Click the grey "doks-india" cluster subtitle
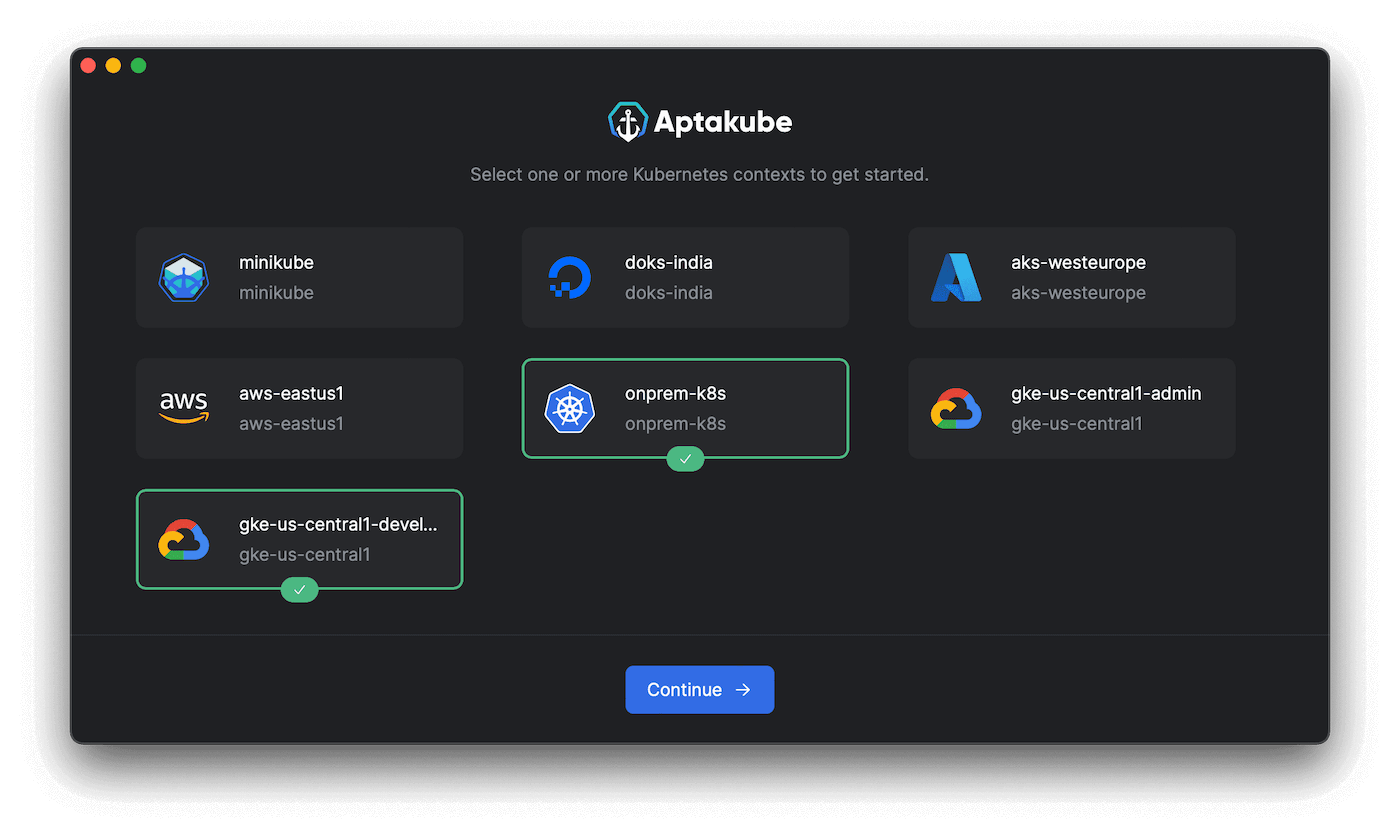The image size is (1400, 837). coord(669,293)
